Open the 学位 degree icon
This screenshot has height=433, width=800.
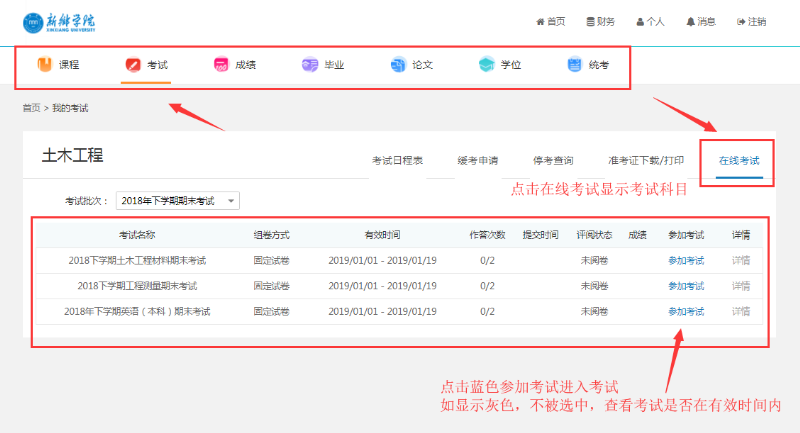[x=486, y=65]
